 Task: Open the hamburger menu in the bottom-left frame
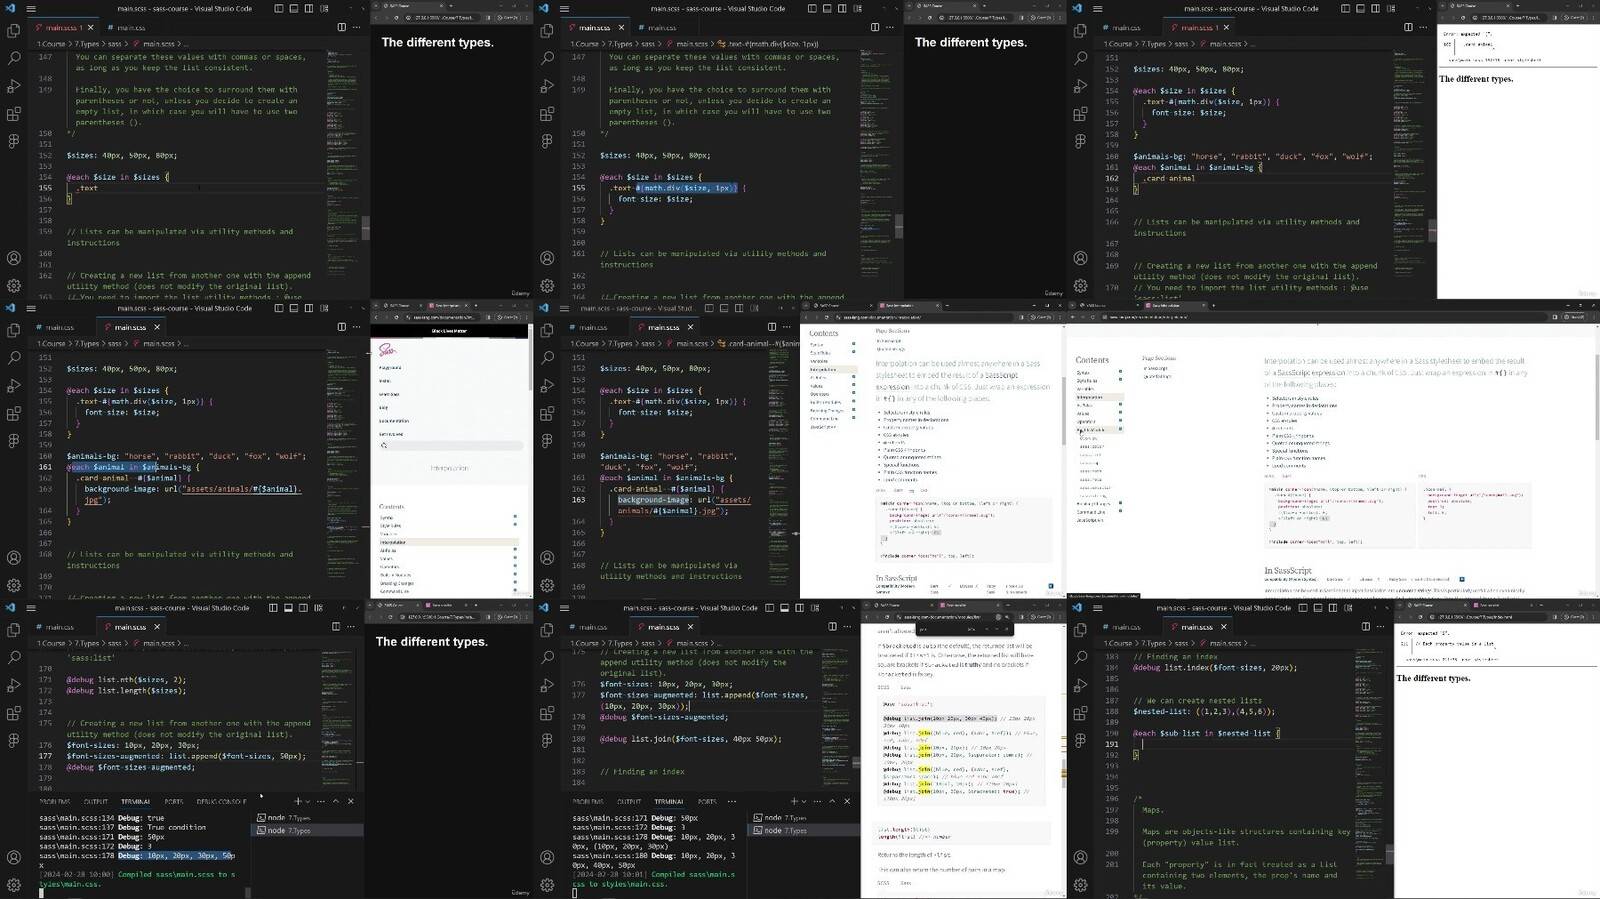tap(31, 608)
